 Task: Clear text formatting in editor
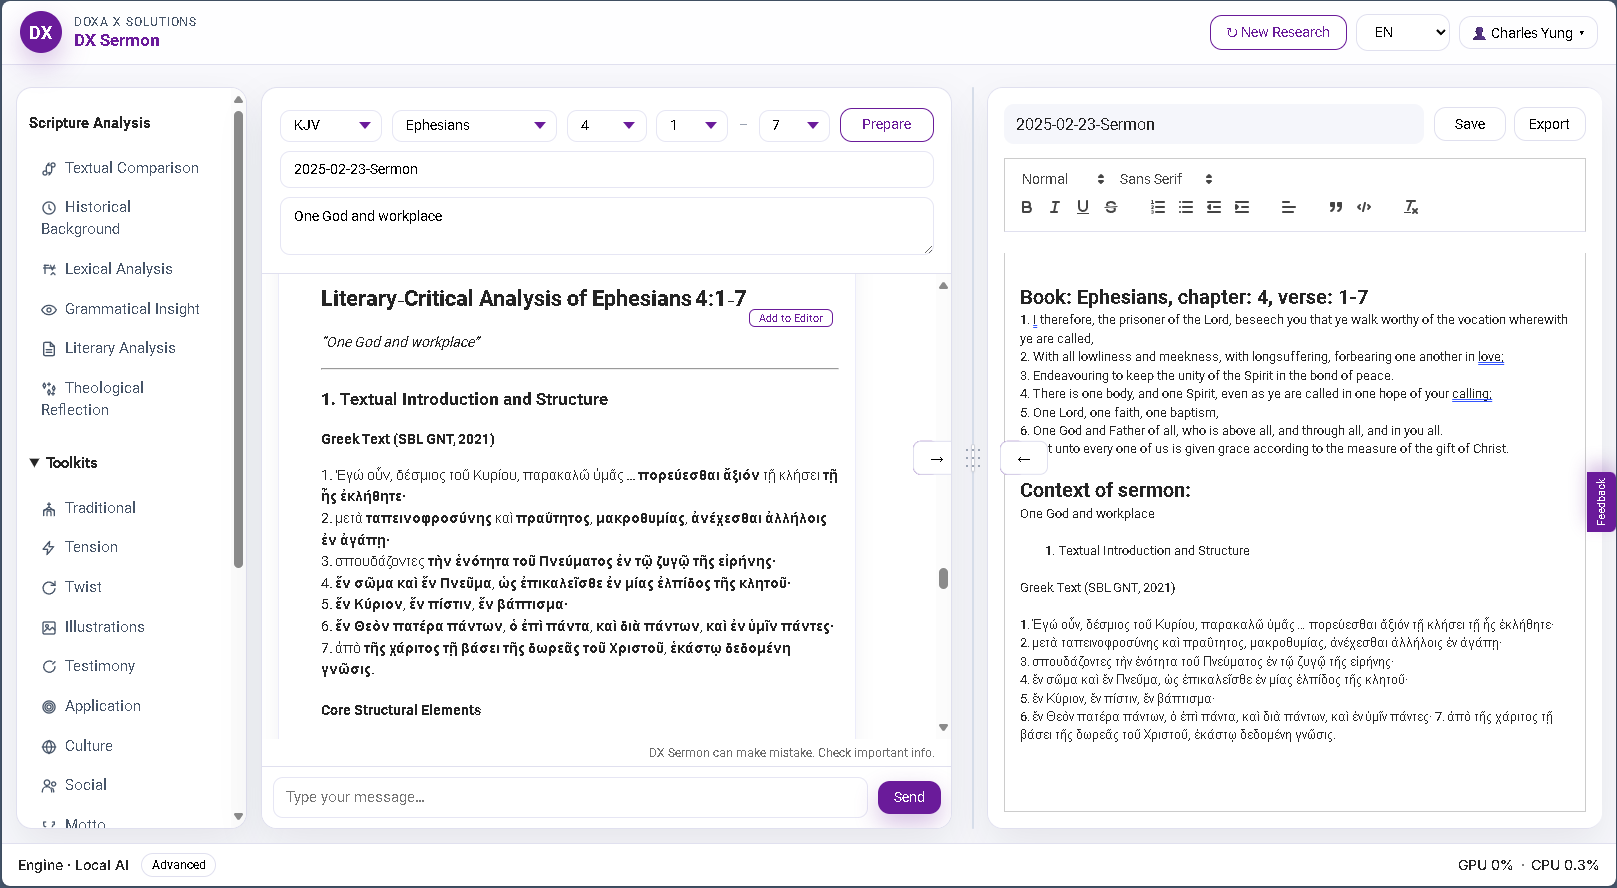tap(1410, 207)
